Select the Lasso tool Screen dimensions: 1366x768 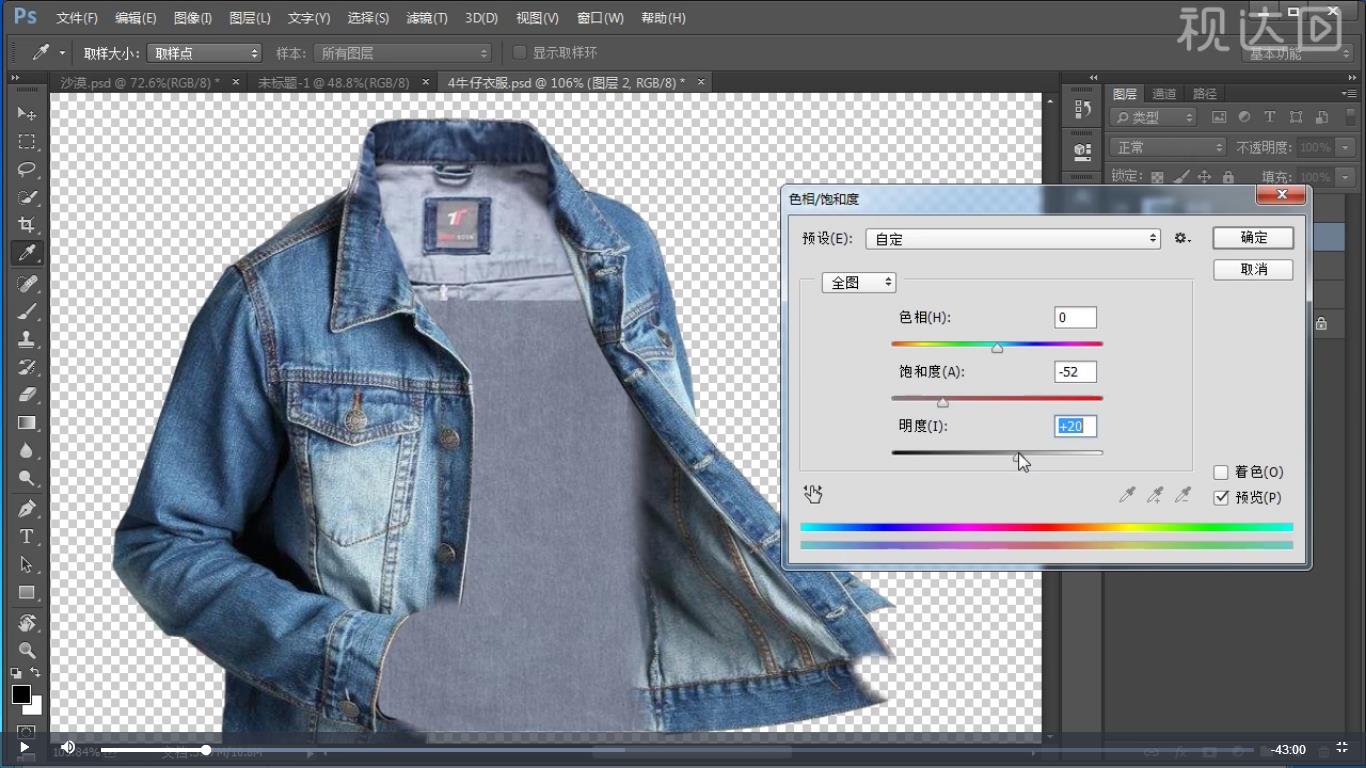pos(27,169)
